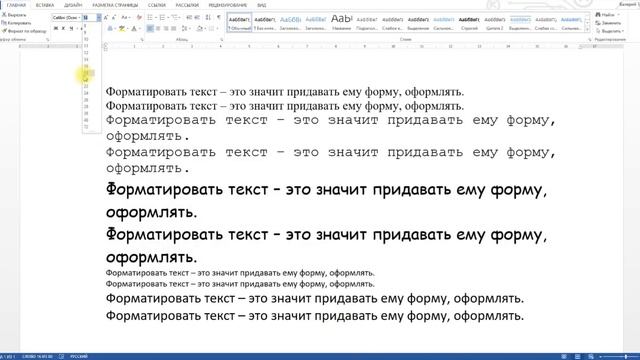Apply the Название style
This screenshot has width=640, height=360.
tap(342, 22)
